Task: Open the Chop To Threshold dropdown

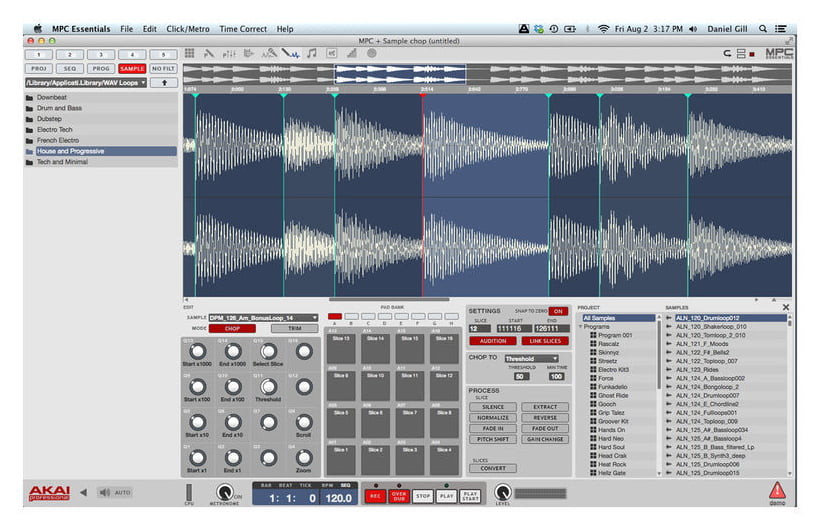Action: tap(531, 359)
